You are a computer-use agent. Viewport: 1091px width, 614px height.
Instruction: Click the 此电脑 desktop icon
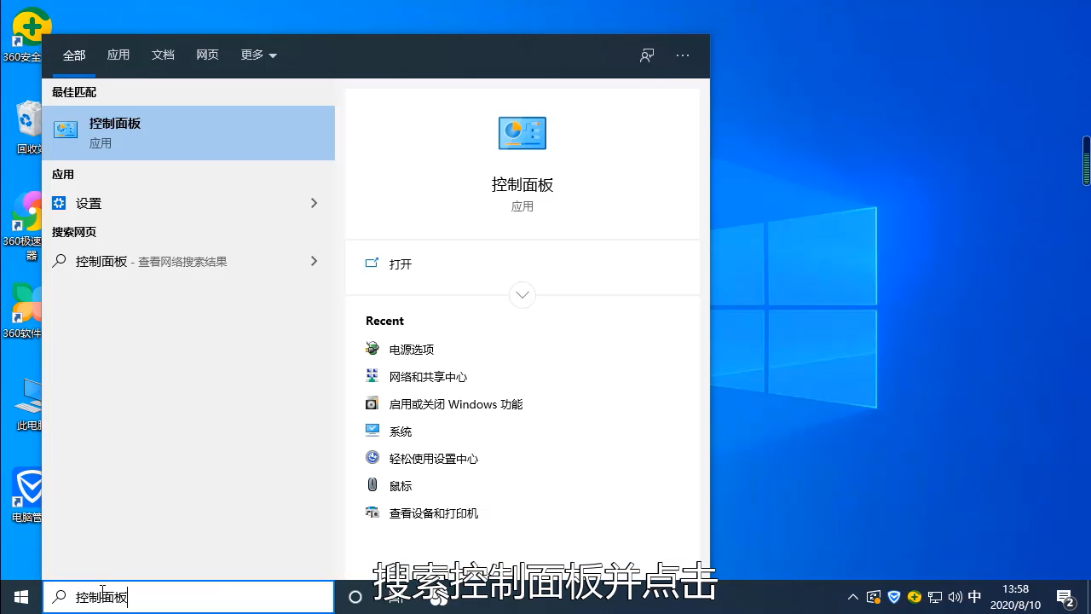tap(29, 404)
